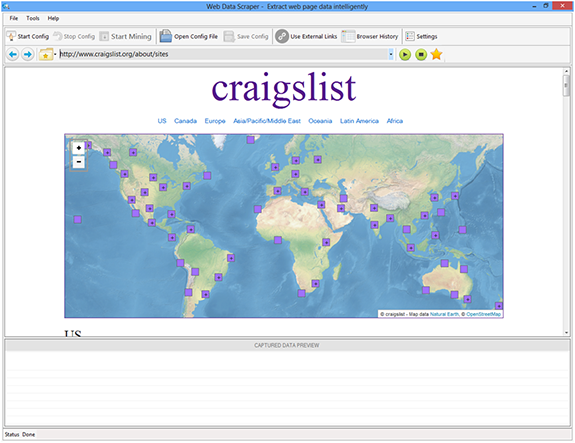Follow the Oceania region link
Viewport: 575px width, 443px height.
(x=320, y=121)
